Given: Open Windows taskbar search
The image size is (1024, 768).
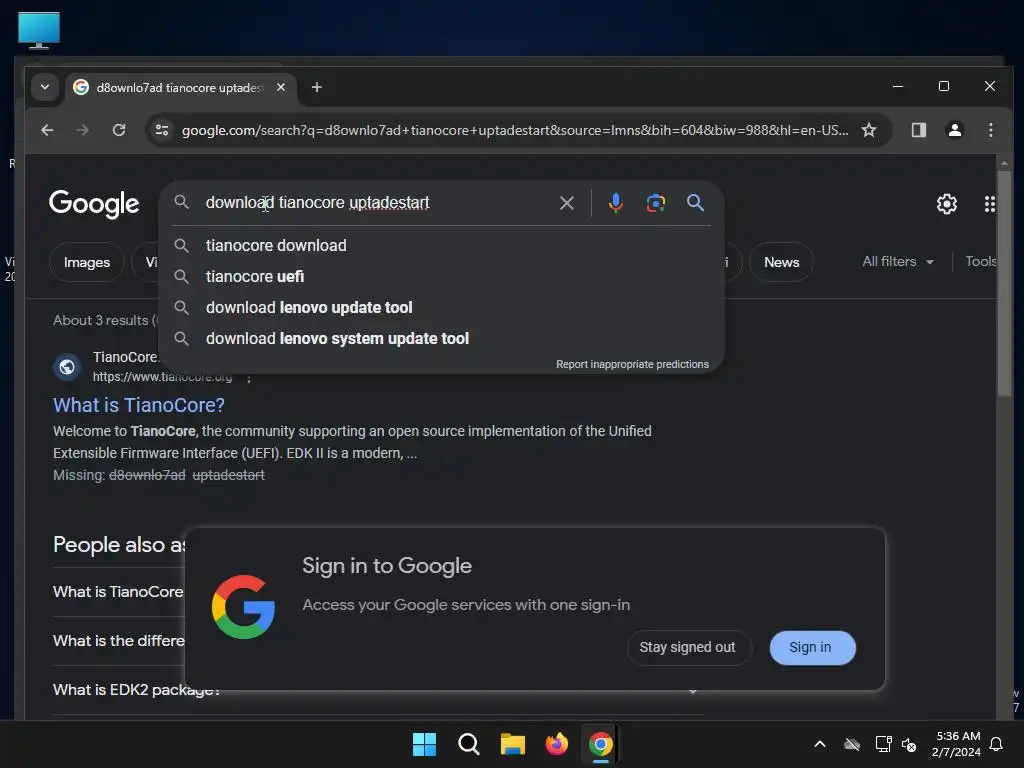Looking at the screenshot, I should tap(468, 744).
